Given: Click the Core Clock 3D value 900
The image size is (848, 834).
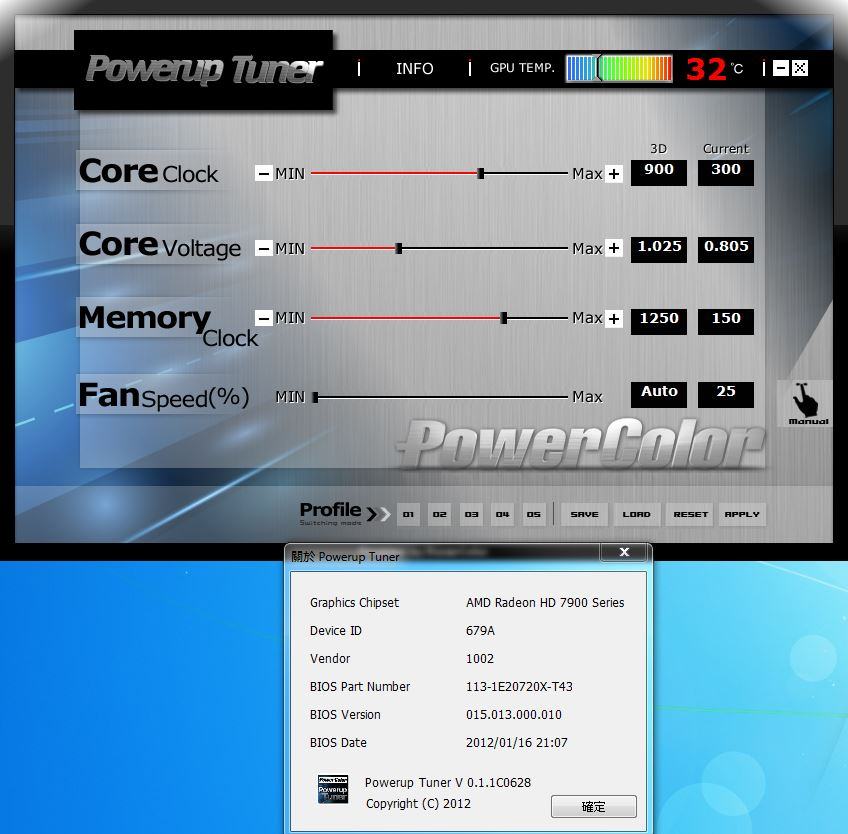Looking at the screenshot, I should [659, 173].
